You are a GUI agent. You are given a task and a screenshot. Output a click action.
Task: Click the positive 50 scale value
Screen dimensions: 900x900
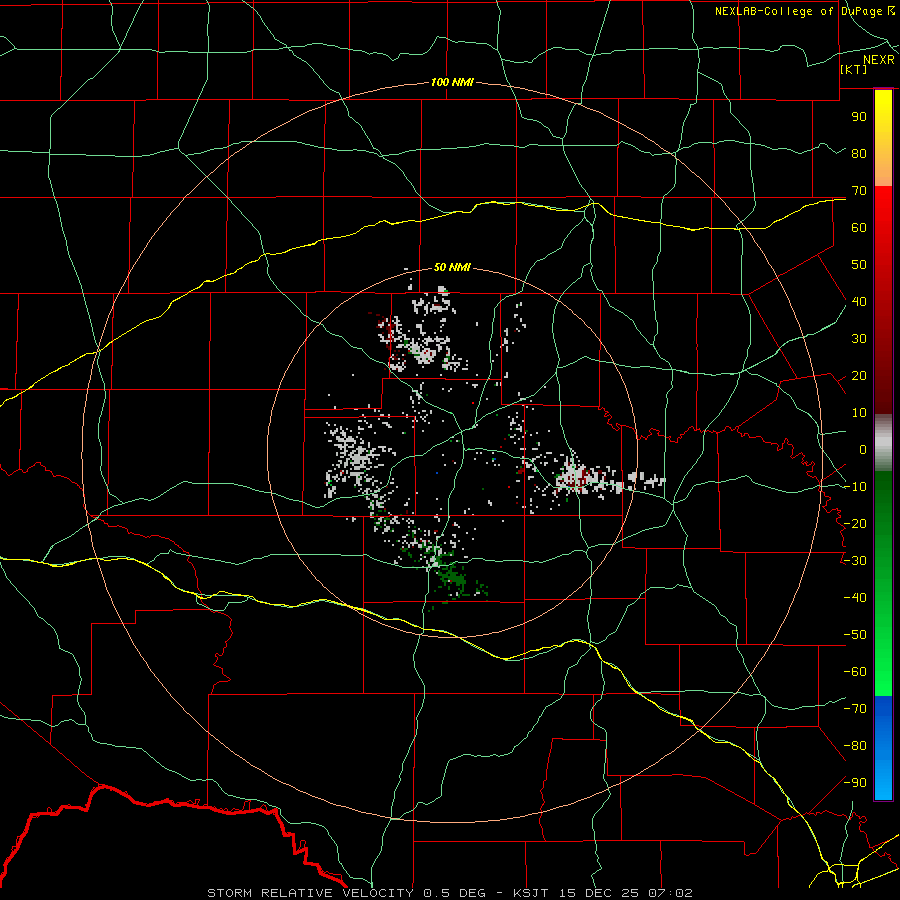point(859,265)
